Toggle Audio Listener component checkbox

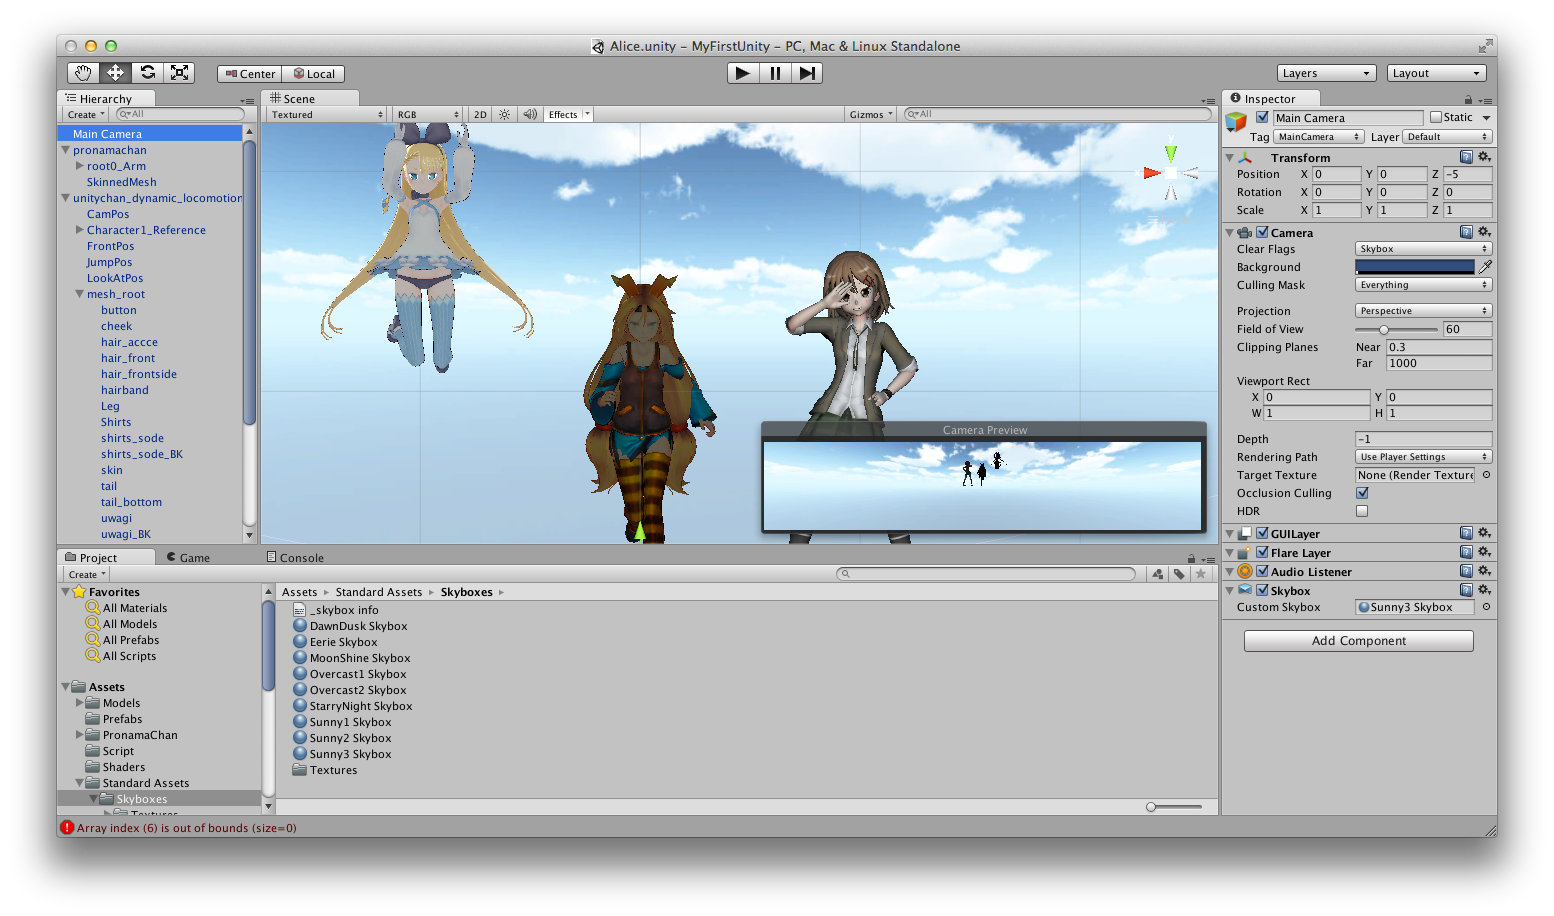coord(1262,571)
